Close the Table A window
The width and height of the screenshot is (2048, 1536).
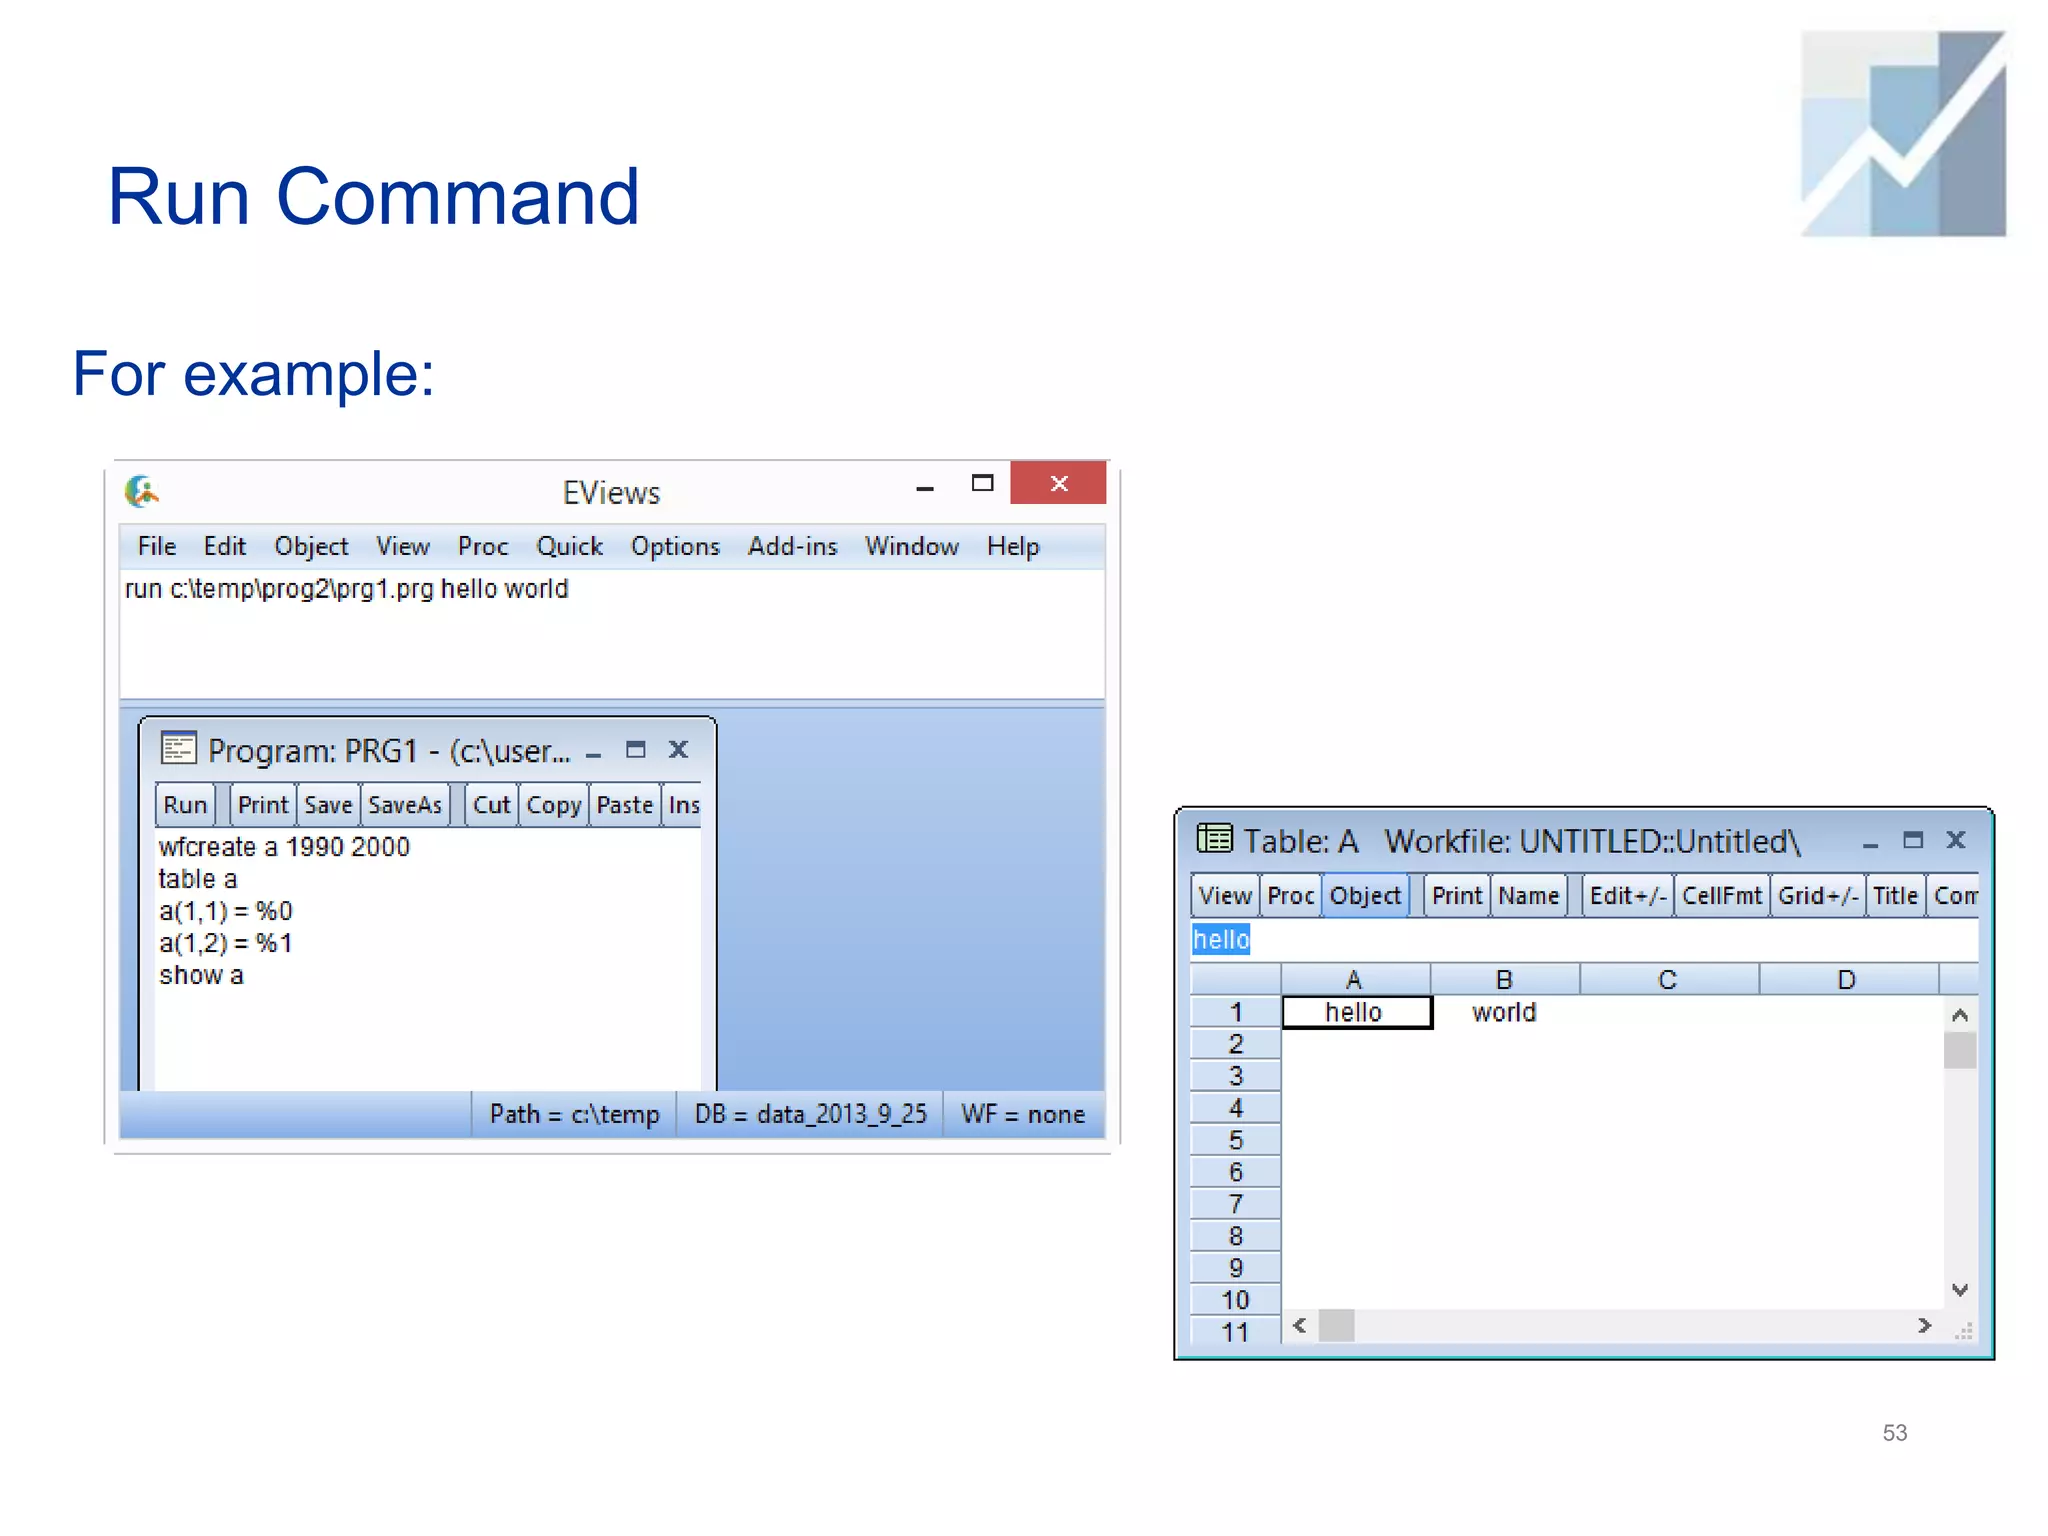tap(1956, 839)
